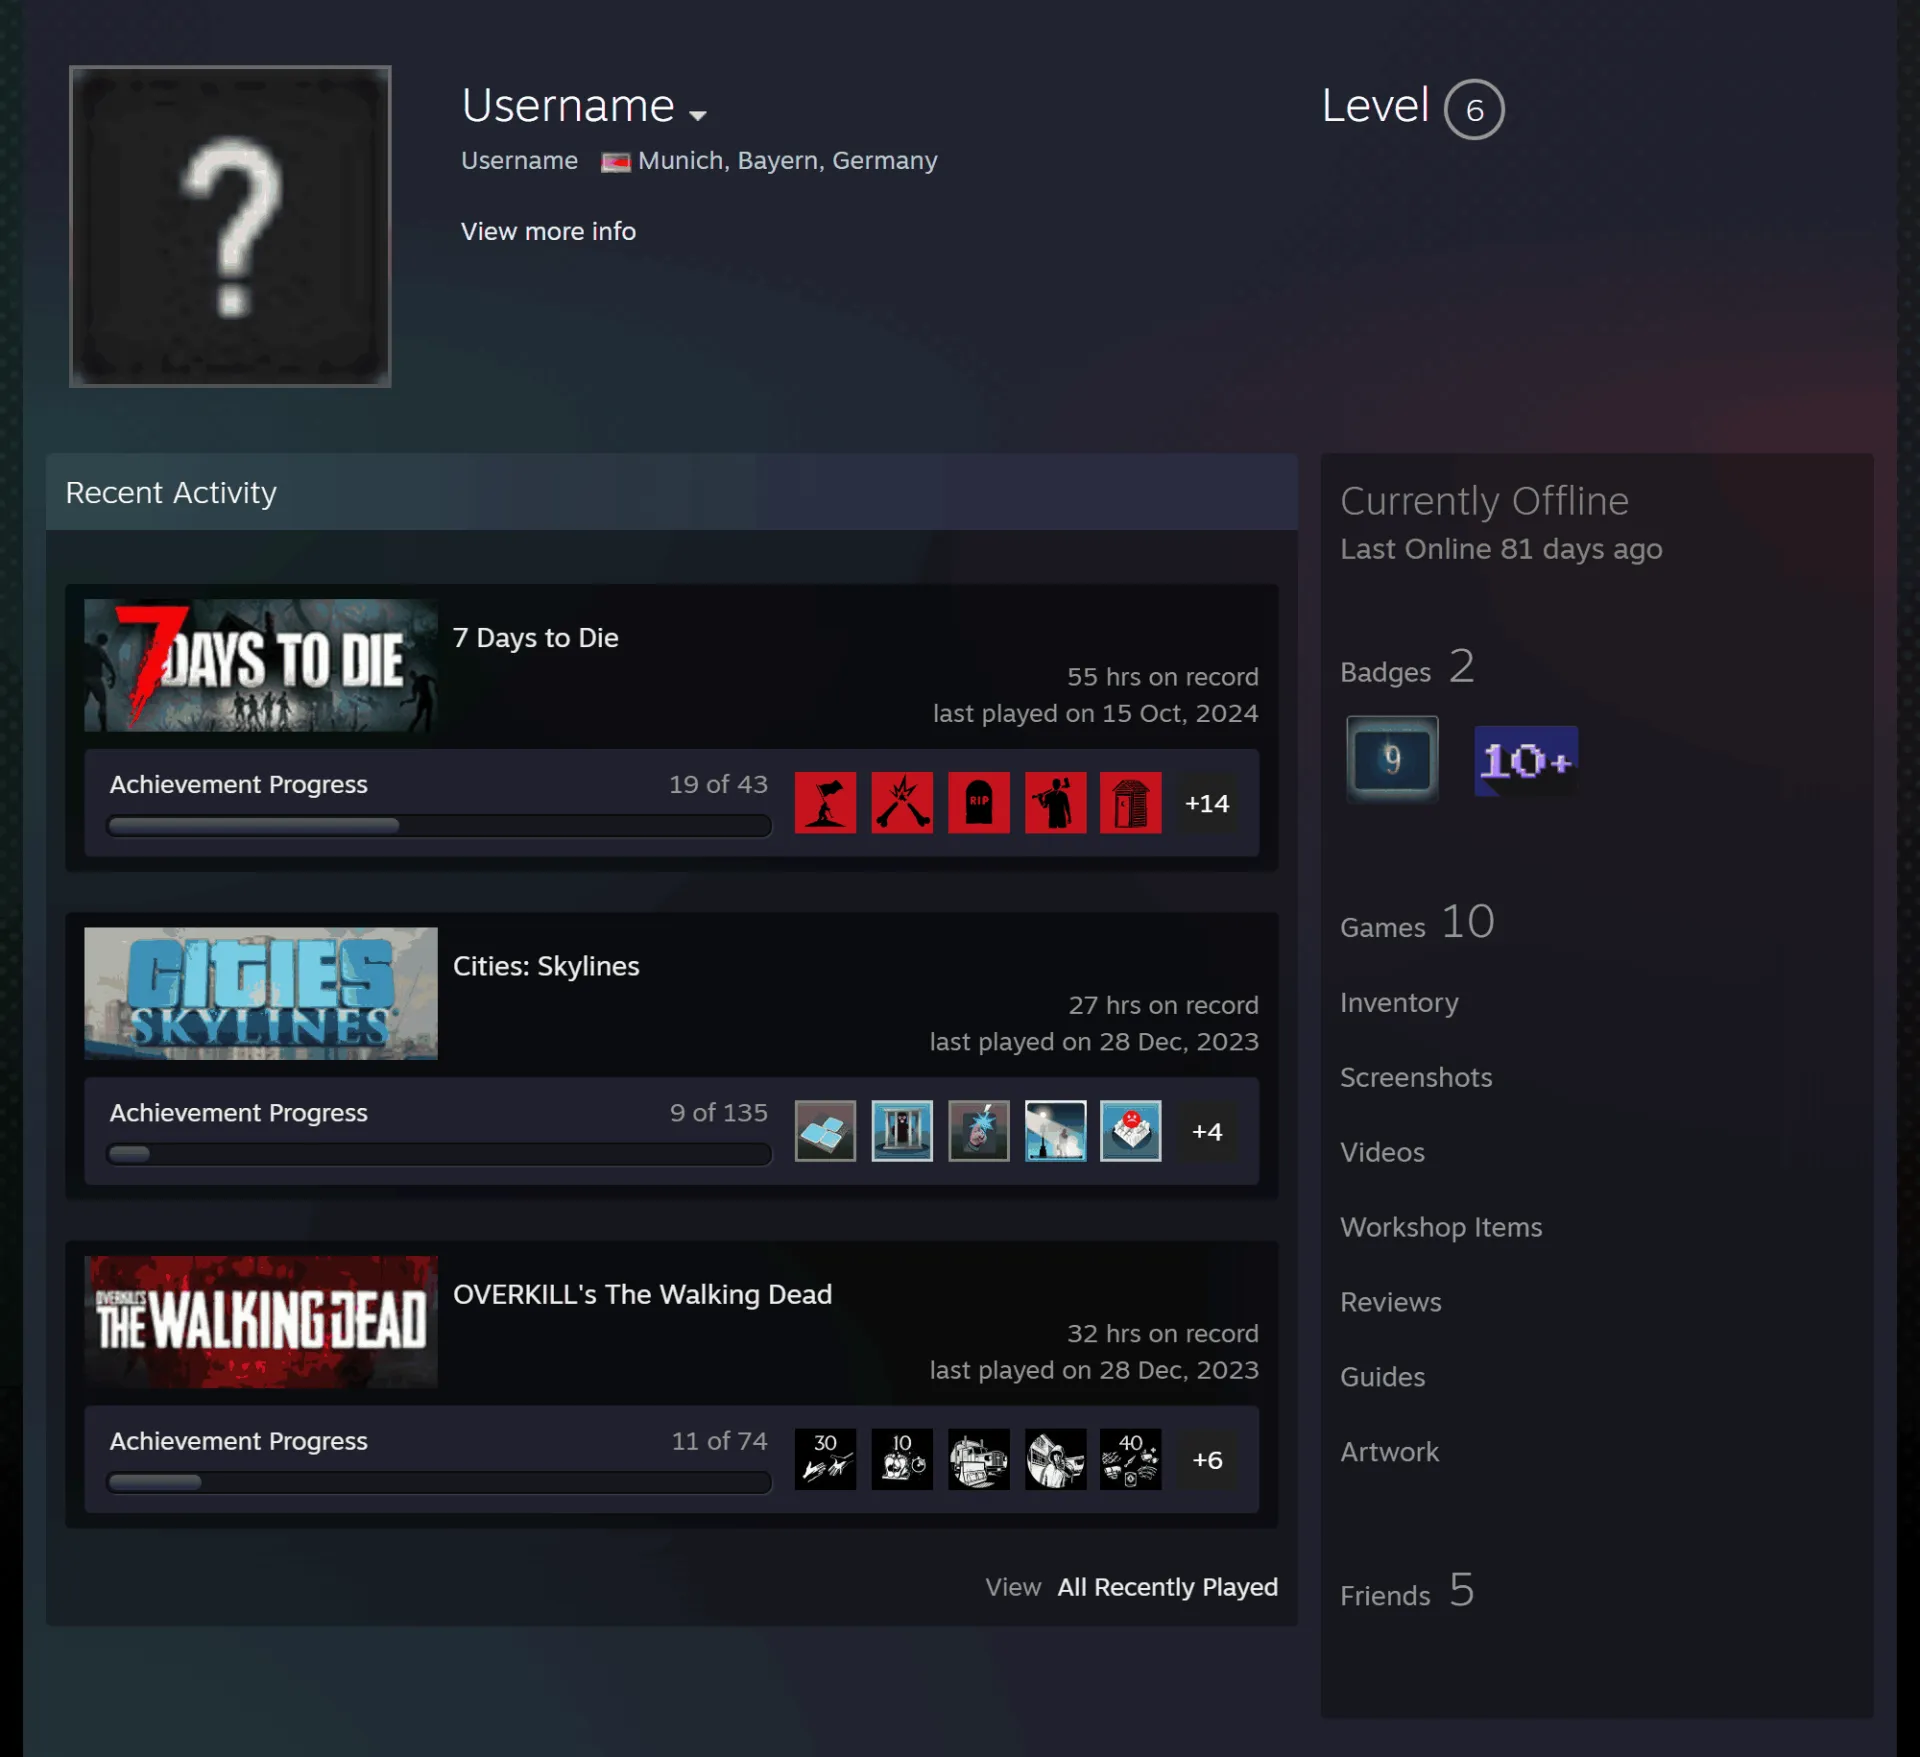This screenshot has width=1920, height=1757.
Task: Open Screenshots in the sidebar
Action: click(1416, 1077)
